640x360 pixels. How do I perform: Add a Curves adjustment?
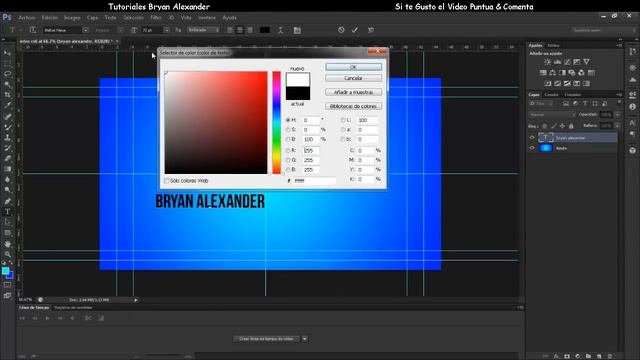click(x=567, y=62)
